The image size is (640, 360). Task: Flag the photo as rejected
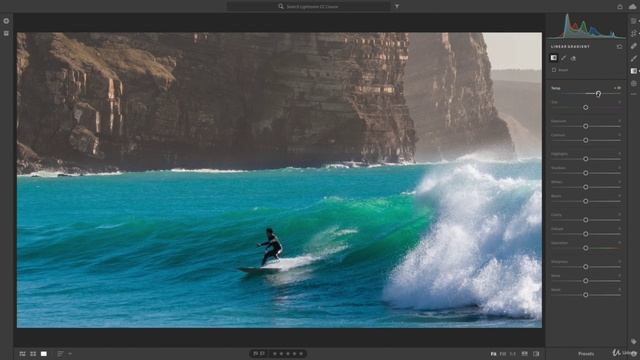coord(262,353)
